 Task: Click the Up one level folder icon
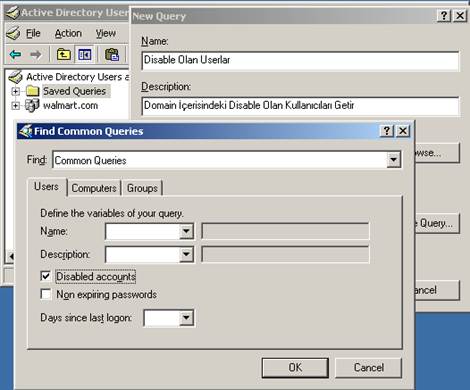point(64,54)
